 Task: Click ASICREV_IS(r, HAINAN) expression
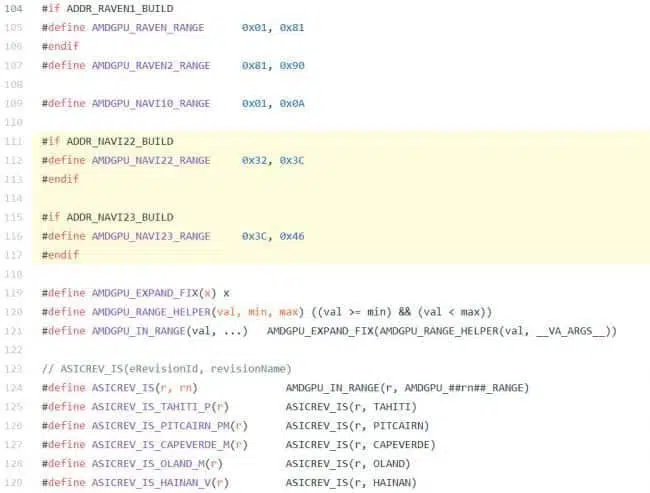351,483
